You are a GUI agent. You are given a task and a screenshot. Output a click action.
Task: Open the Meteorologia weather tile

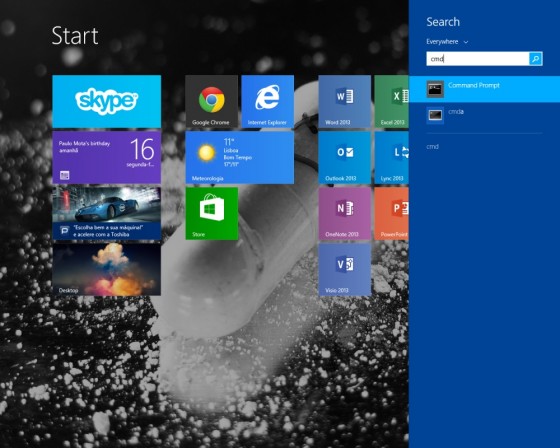[240, 158]
